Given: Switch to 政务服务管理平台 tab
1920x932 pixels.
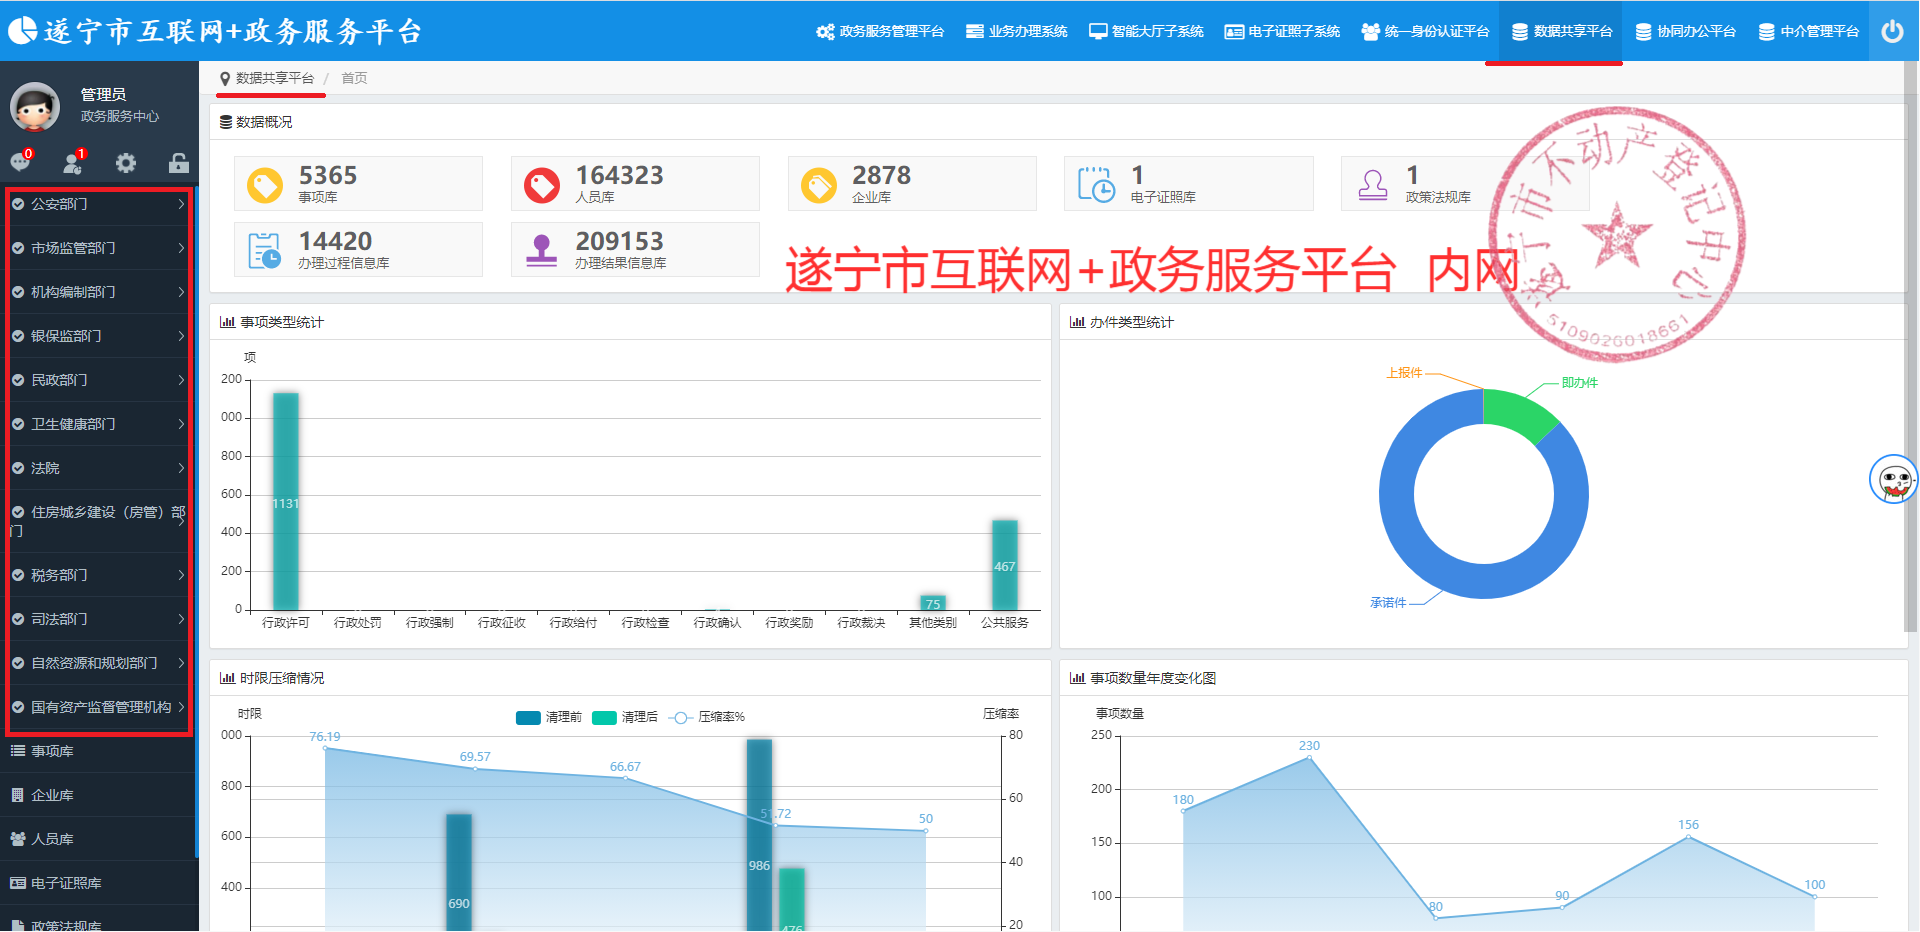Looking at the screenshot, I should [x=880, y=31].
